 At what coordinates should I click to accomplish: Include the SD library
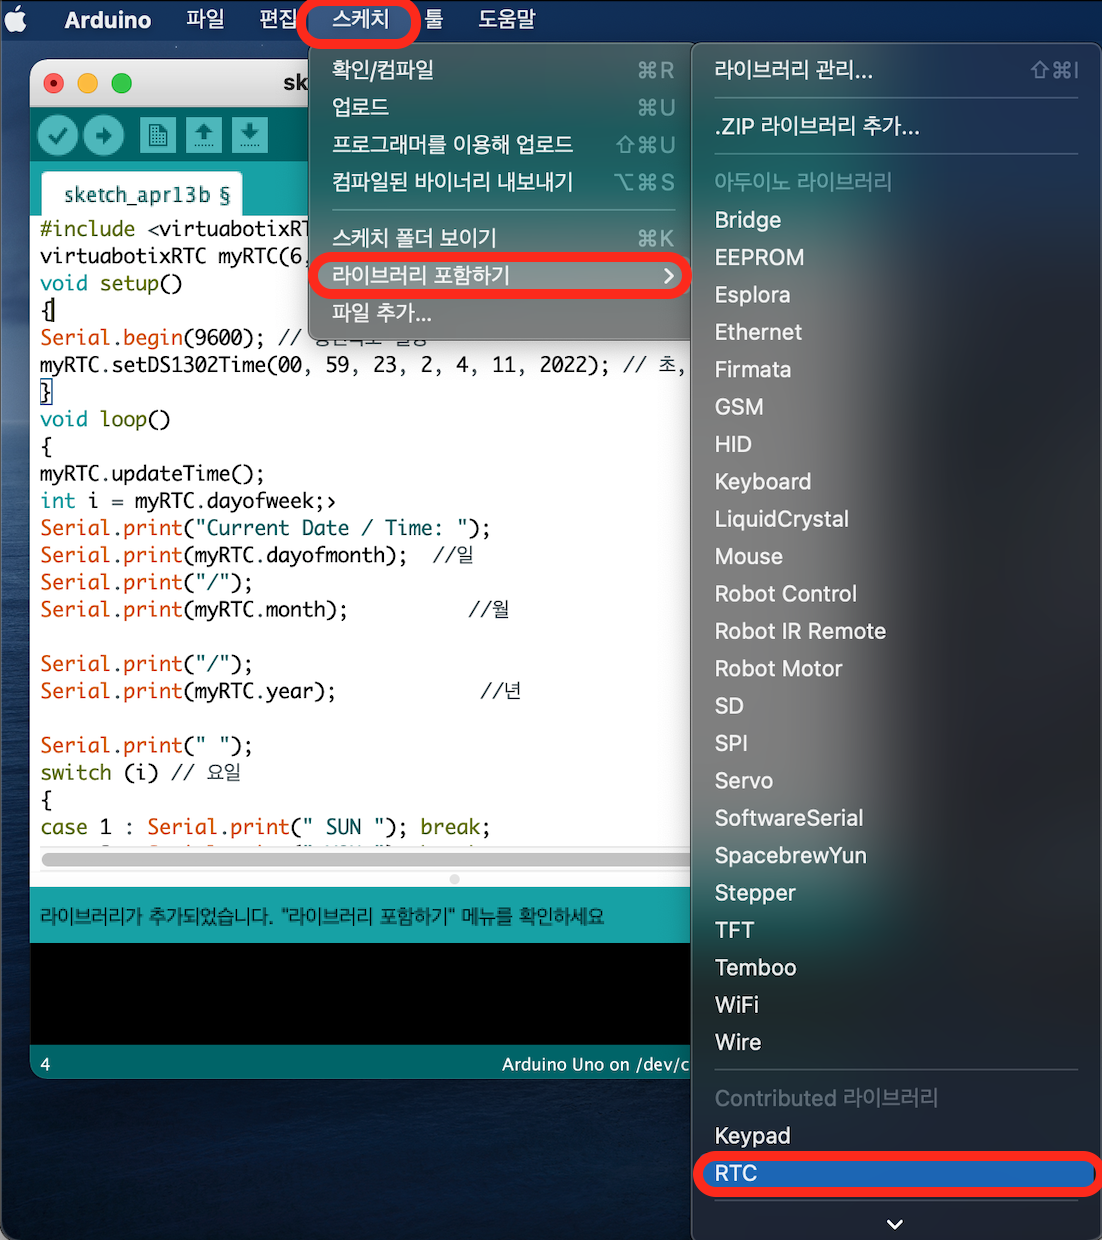(896, 706)
